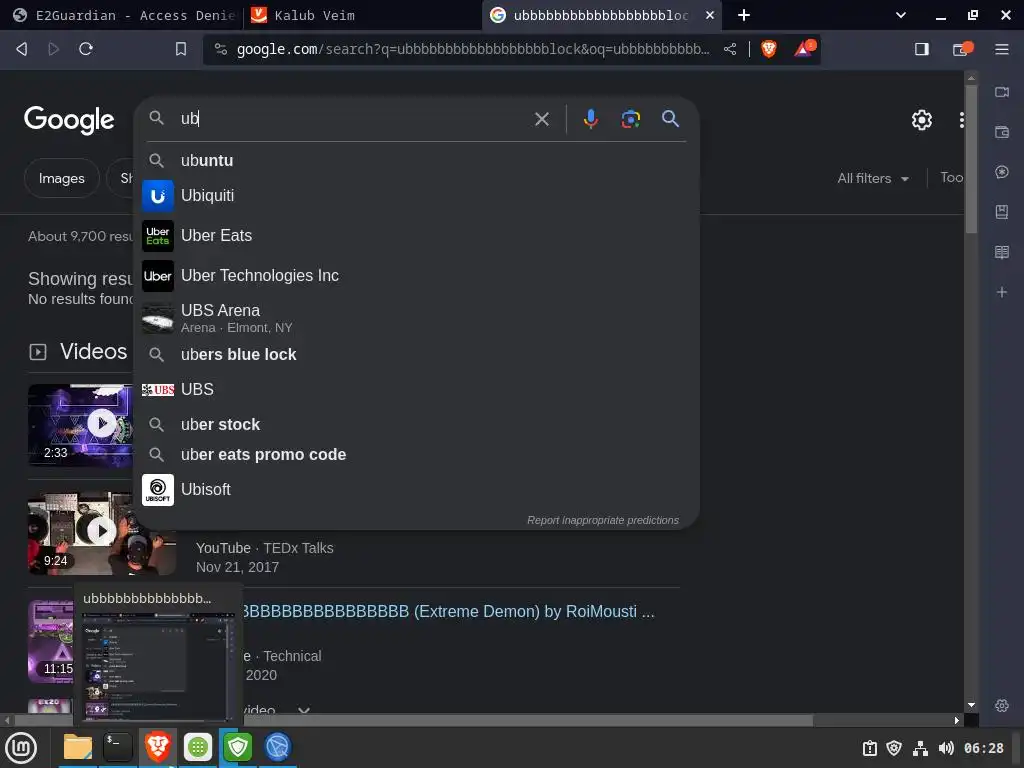
Task: Open Brave Shields lion icon
Action: pyautogui.click(x=769, y=49)
